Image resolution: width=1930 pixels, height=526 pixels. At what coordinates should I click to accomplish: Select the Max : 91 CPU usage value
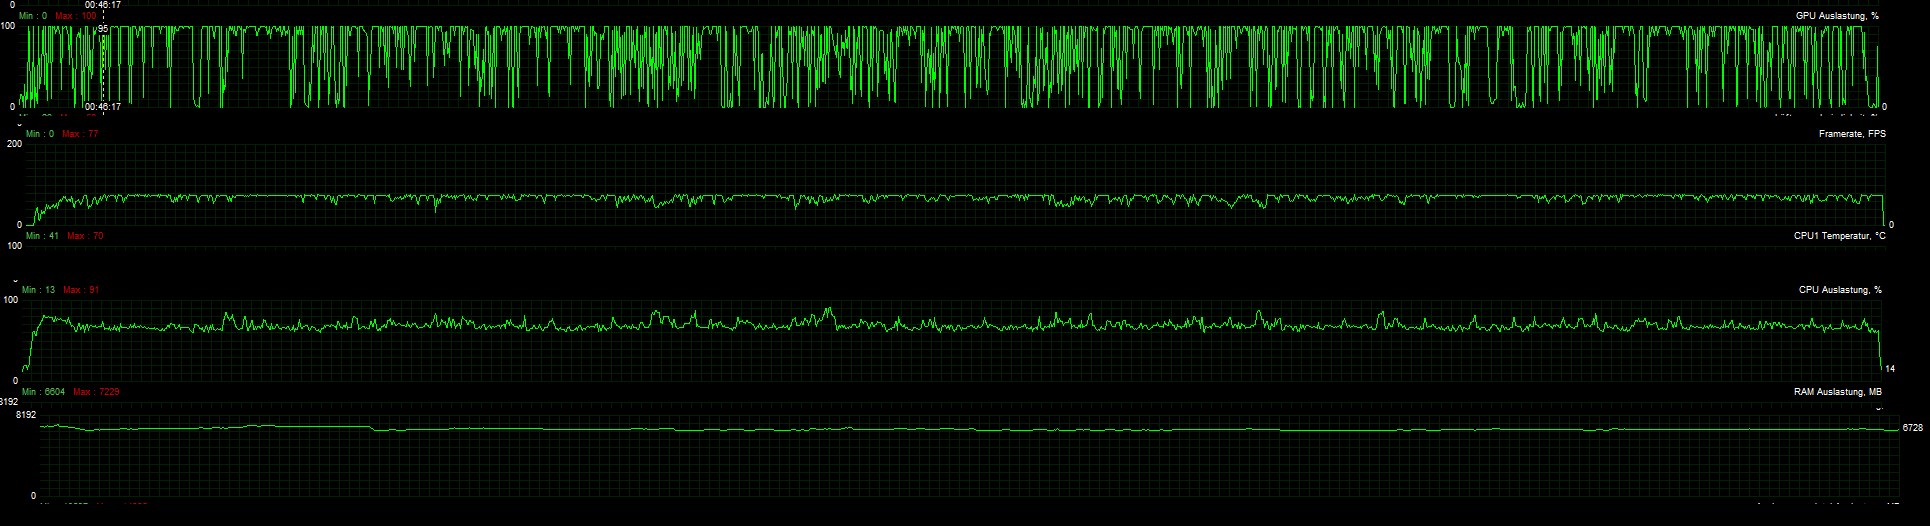pyautogui.click(x=81, y=290)
